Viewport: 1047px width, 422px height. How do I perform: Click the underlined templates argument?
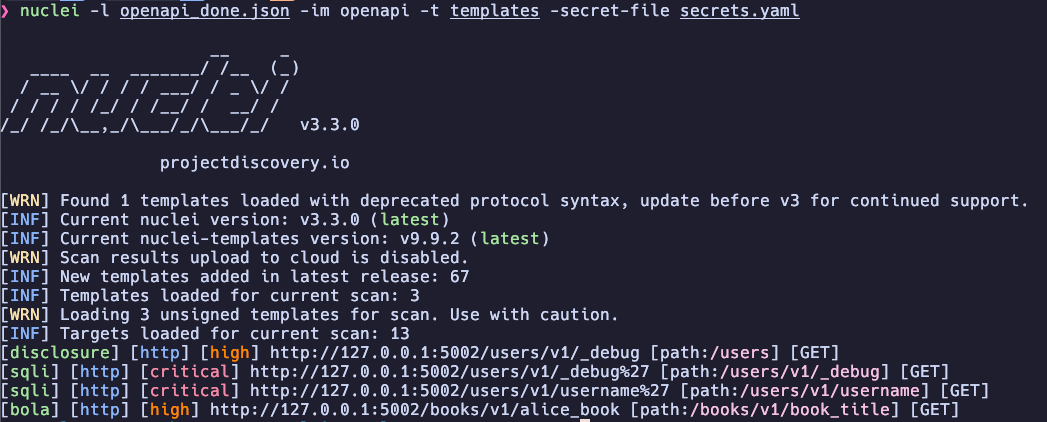[x=495, y=12]
